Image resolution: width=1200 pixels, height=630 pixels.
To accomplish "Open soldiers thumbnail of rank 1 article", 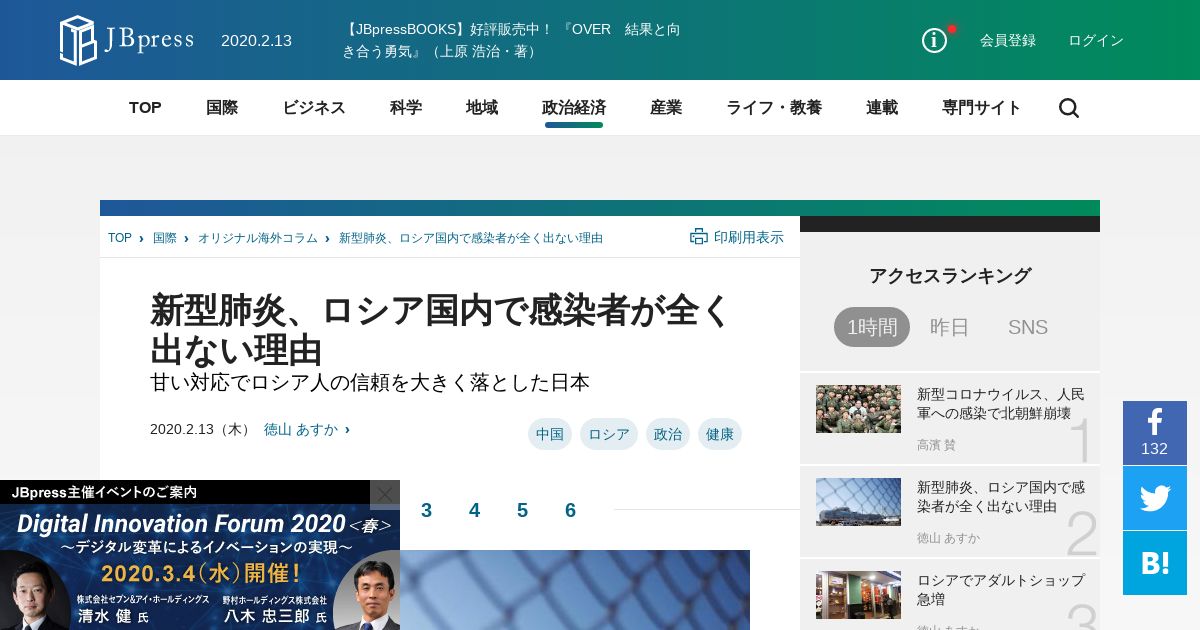I will 858,409.
